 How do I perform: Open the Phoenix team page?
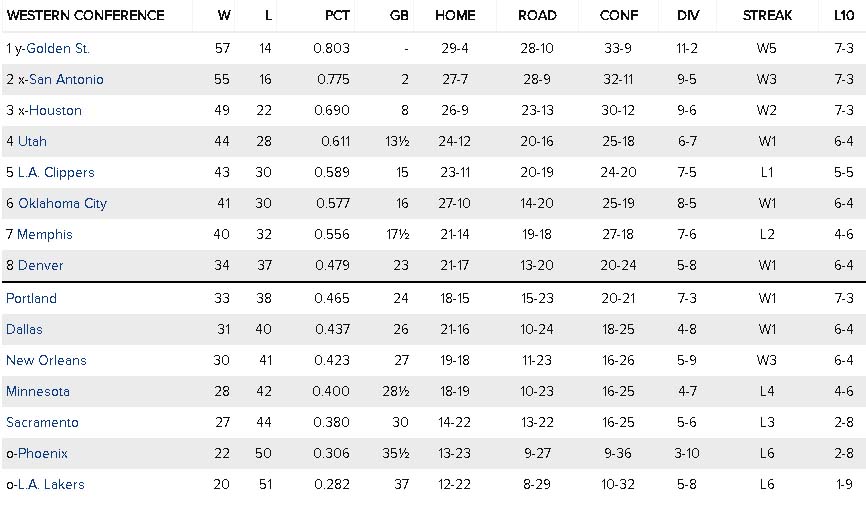[42, 453]
